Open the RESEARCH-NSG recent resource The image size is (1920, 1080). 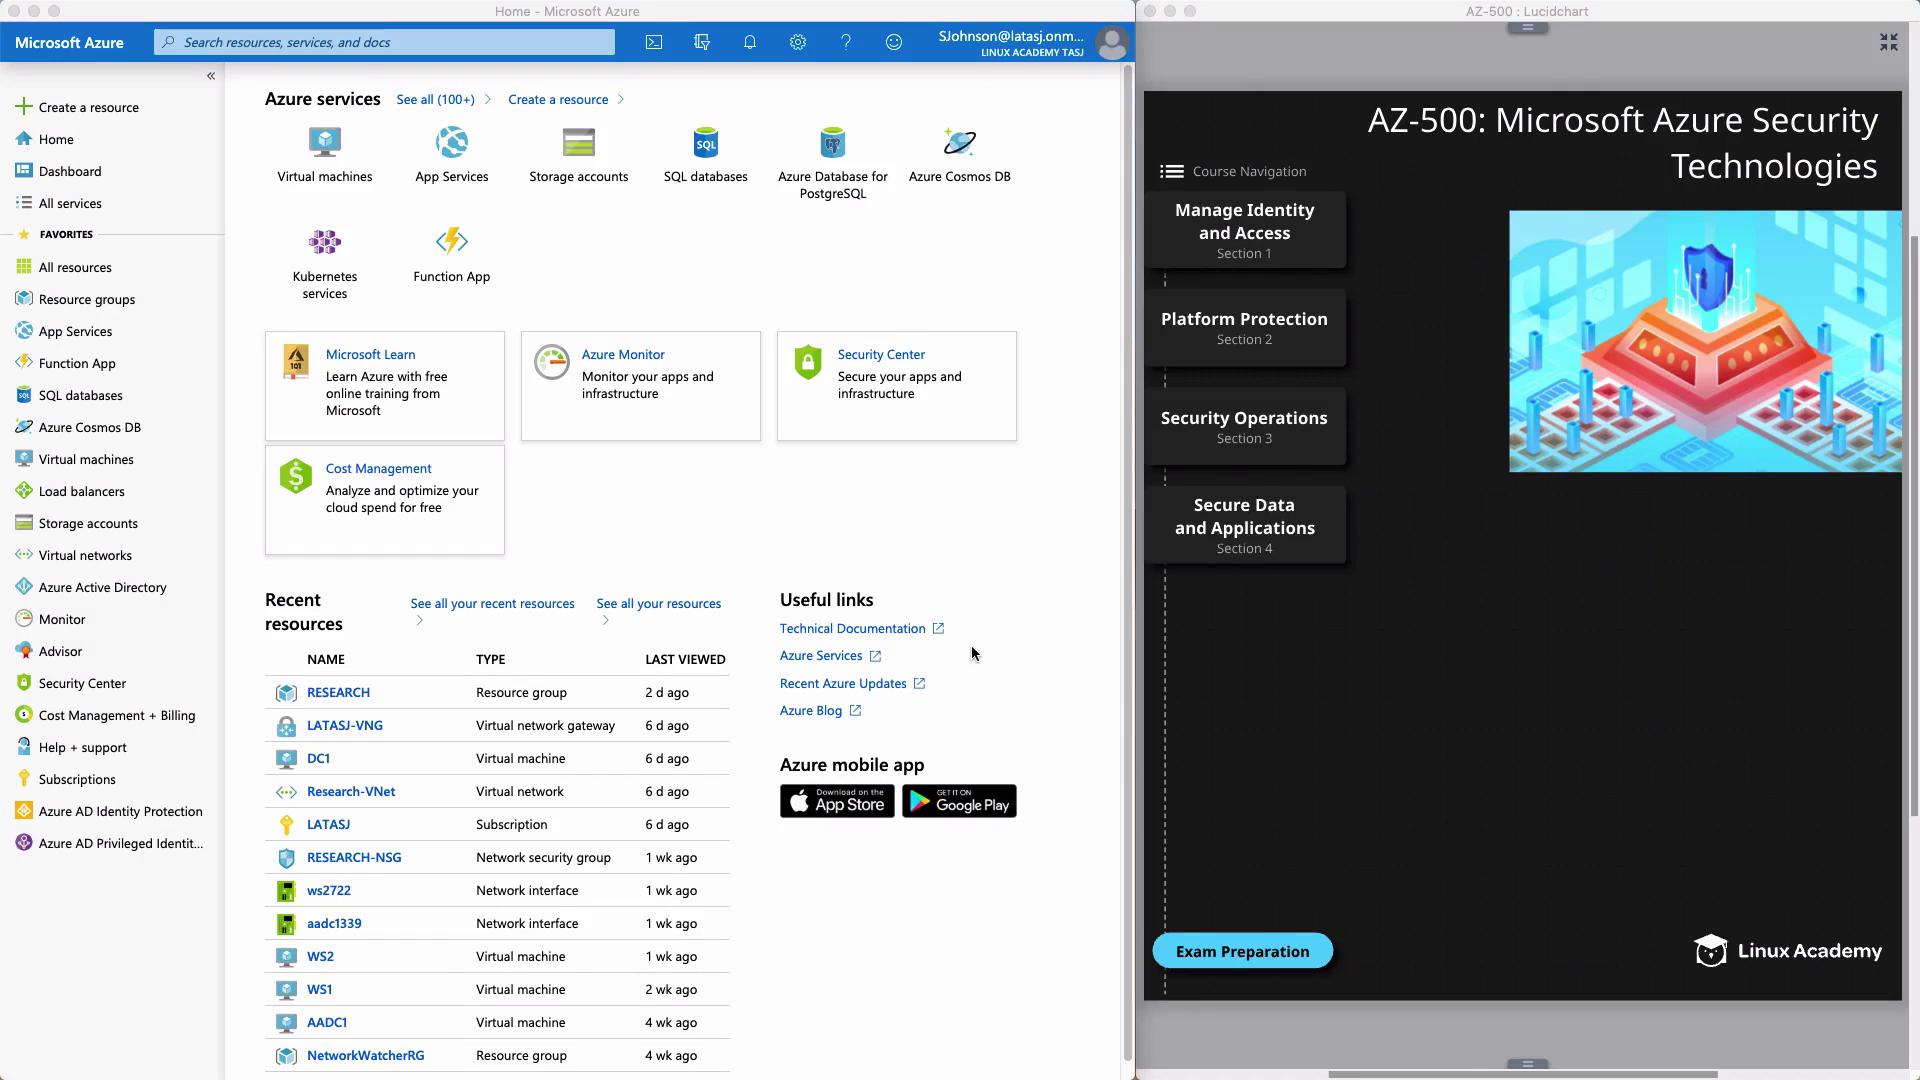coord(354,857)
